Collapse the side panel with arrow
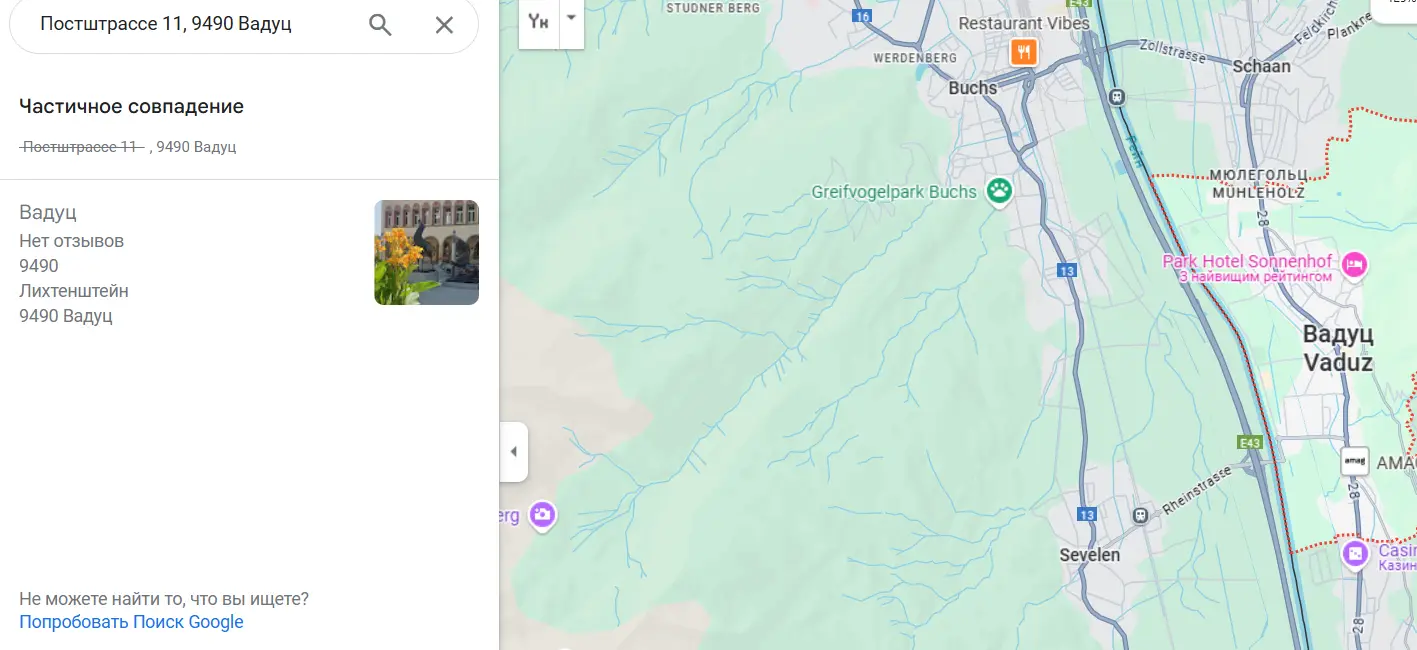 513,452
